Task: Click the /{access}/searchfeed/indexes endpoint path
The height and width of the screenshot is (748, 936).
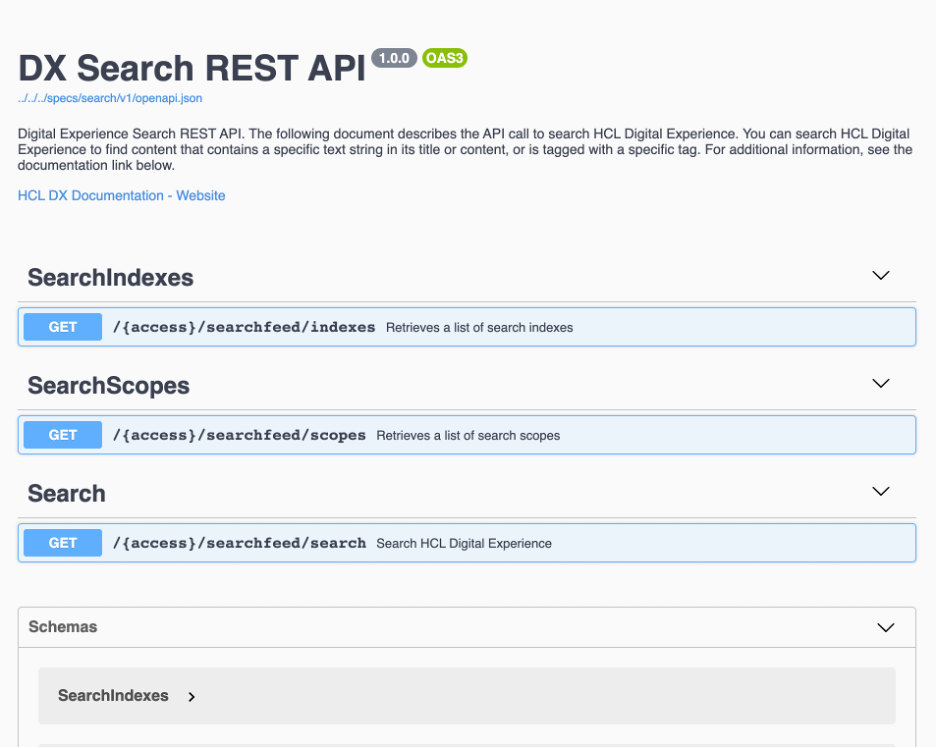Action: [x=243, y=327]
